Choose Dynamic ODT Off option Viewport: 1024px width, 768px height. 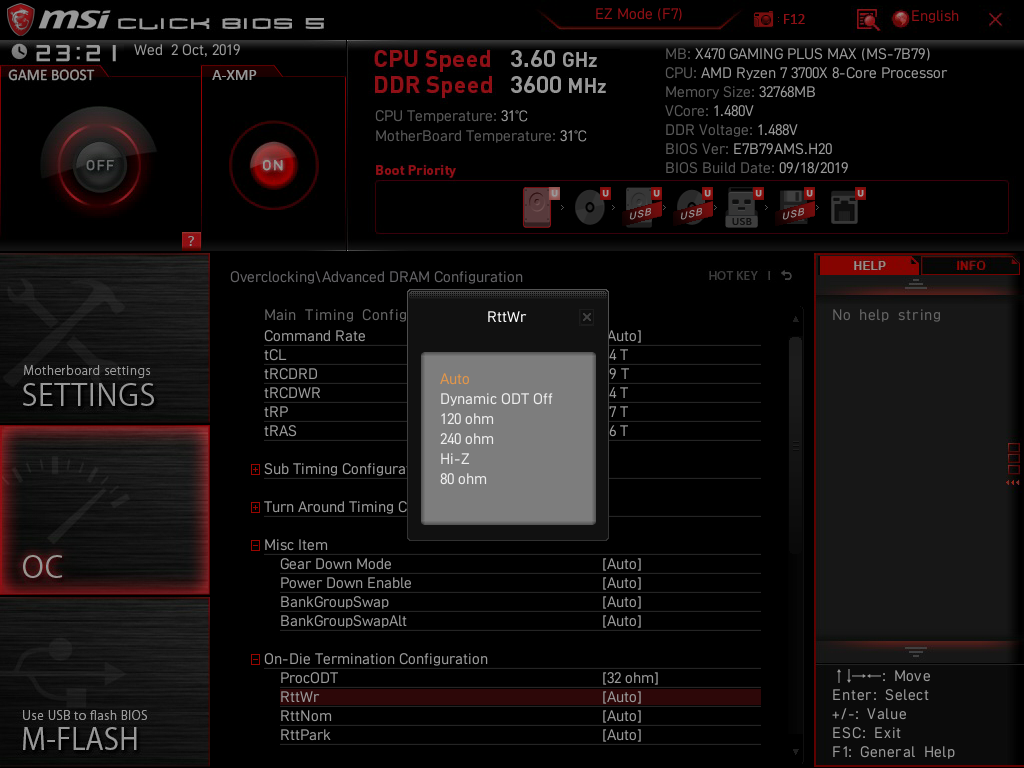pos(496,398)
